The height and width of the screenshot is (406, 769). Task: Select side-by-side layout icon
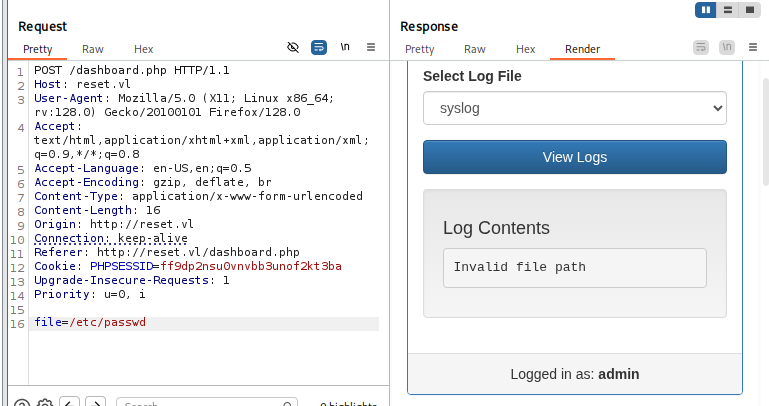[706, 10]
